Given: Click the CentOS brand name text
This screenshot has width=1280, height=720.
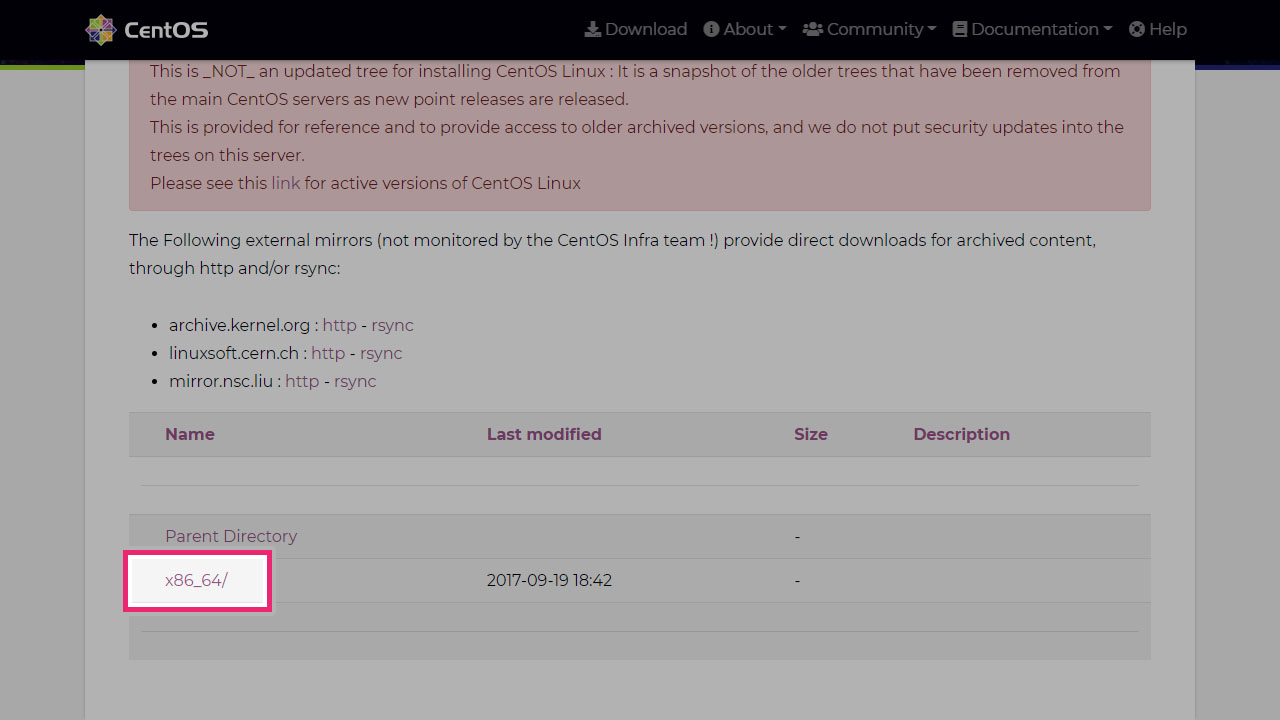Looking at the screenshot, I should click(x=166, y=30).
